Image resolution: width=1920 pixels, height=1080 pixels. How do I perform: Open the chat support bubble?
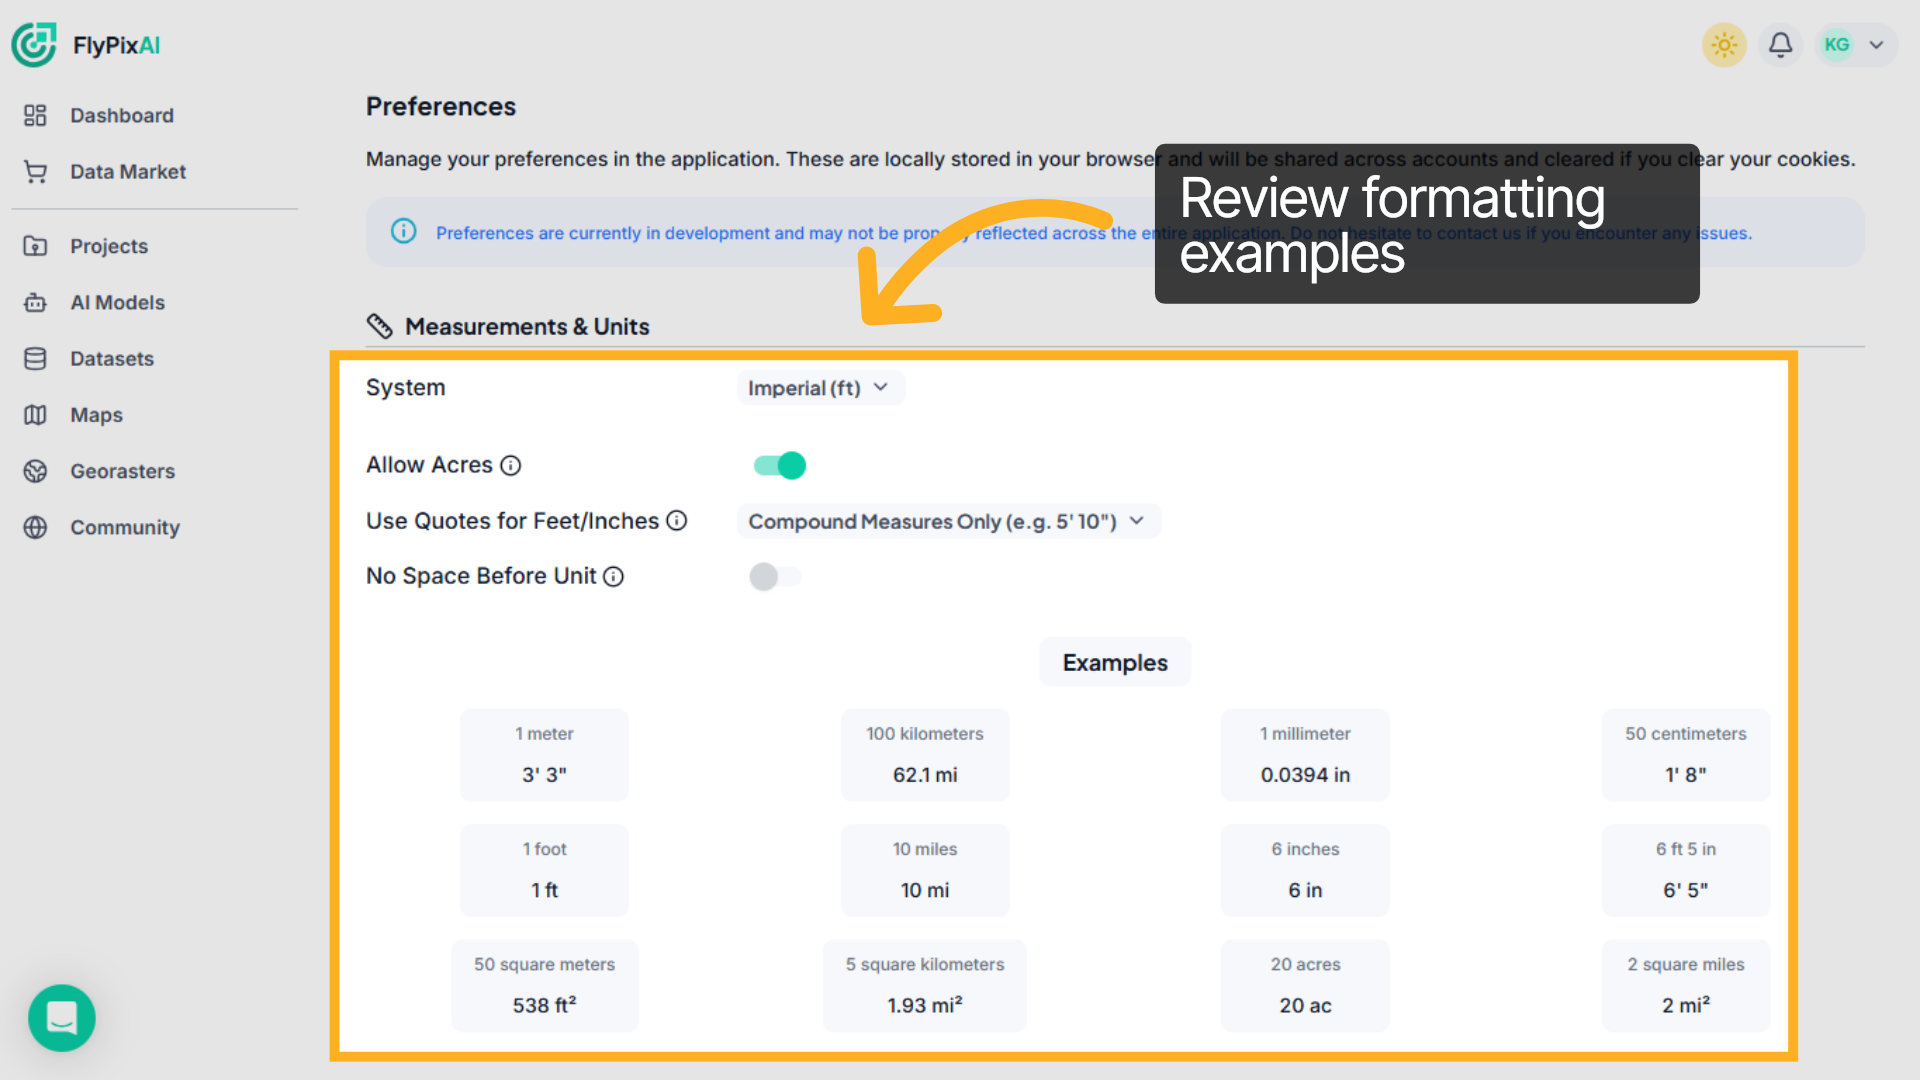(62, 1018)
